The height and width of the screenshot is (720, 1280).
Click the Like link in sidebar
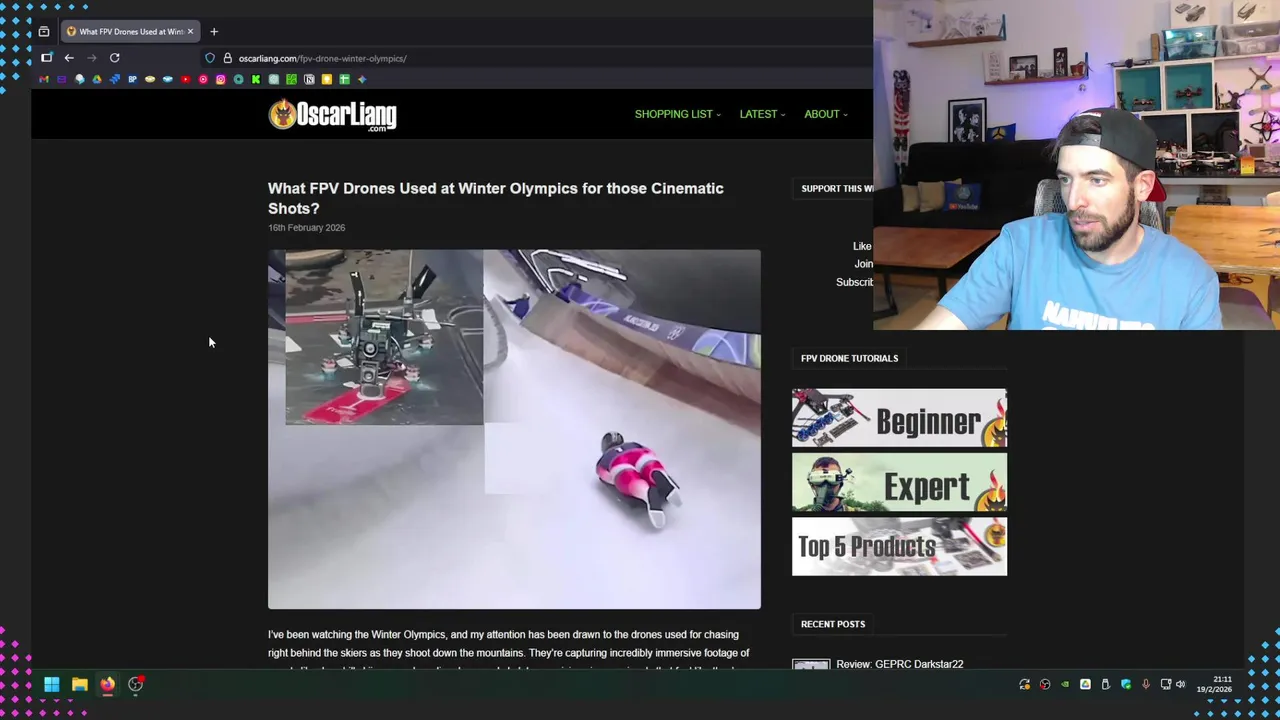(862, 246)
